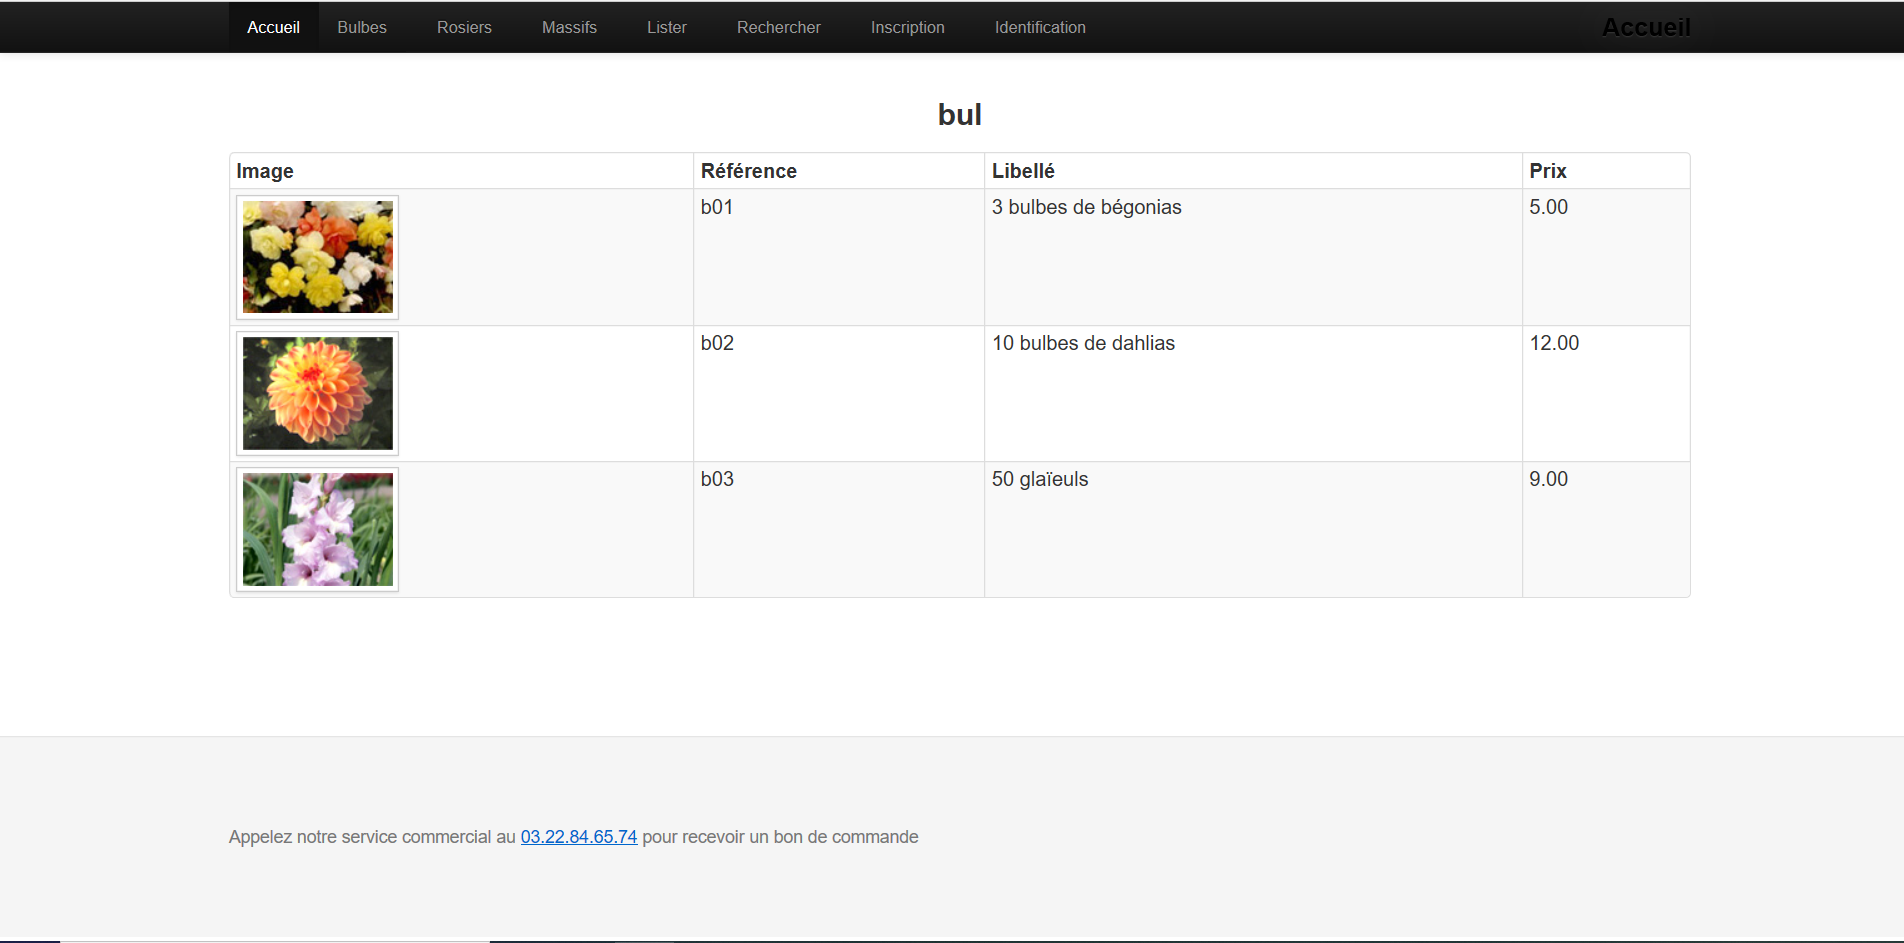Image resolution: width=1904 pixels, height=943 pixels.
Task: Navigate to the Massifs section
Action: 569,27
